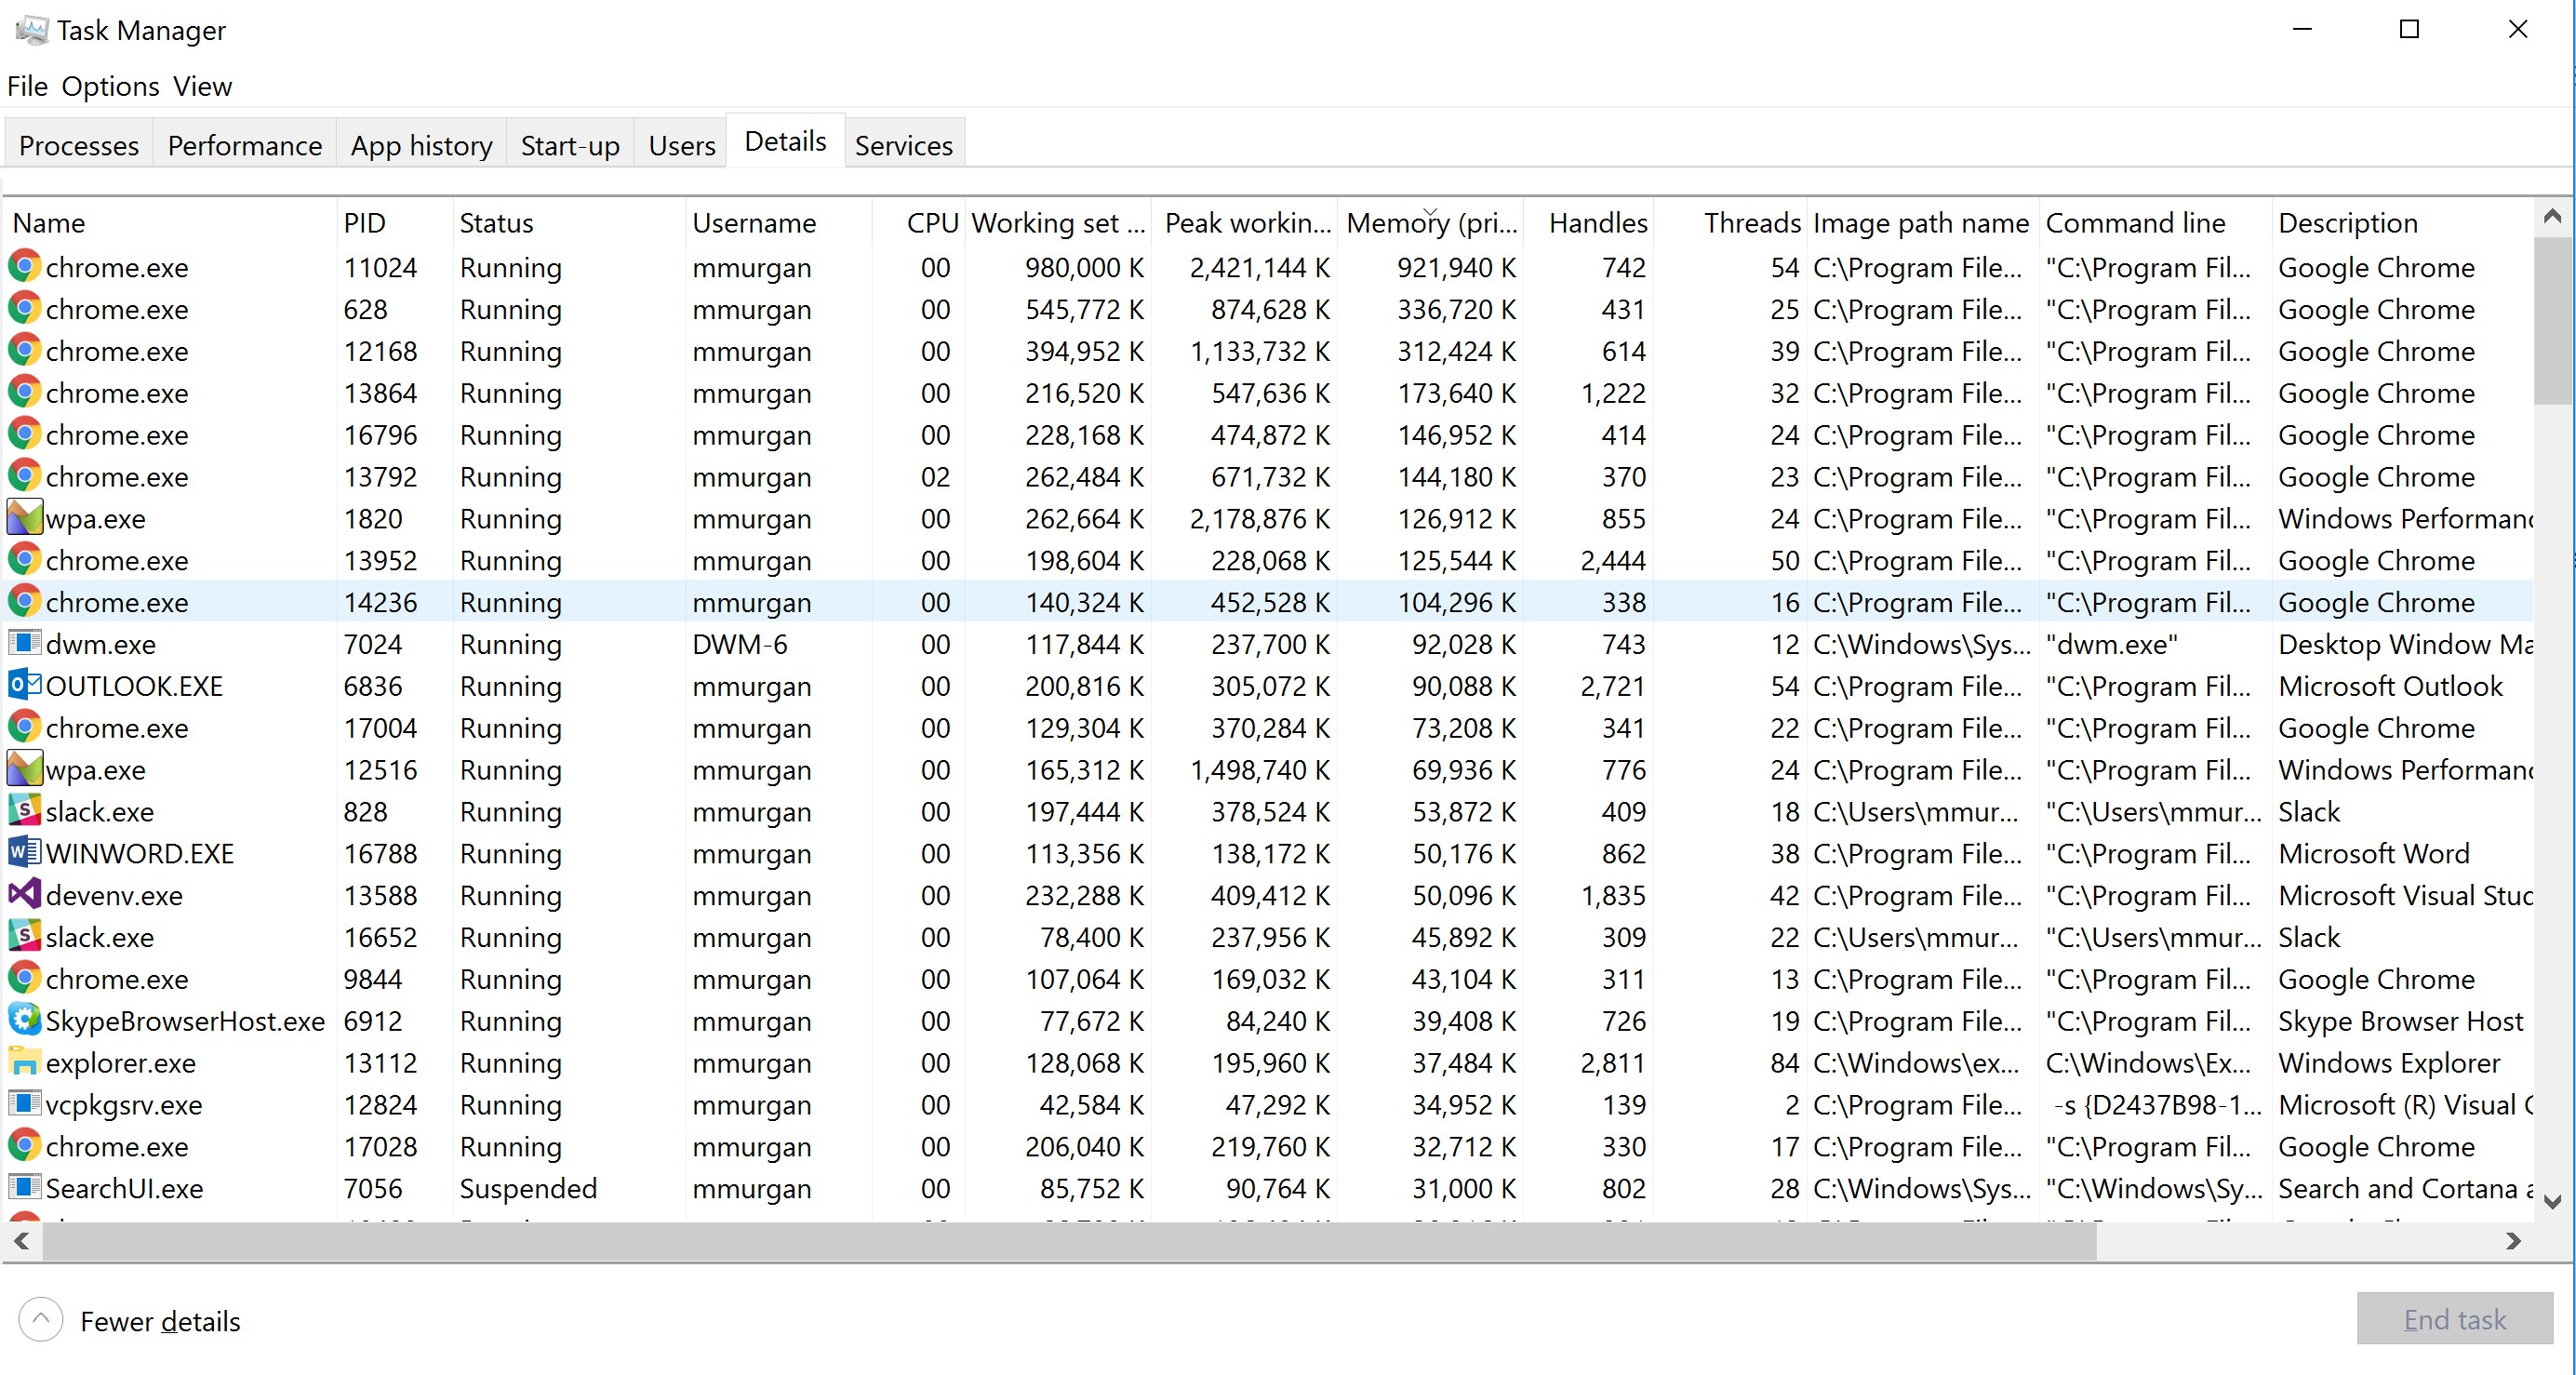Click the vertical scrollbar up arrow
This screenshot has height=1375, width=2576.
2552,216
